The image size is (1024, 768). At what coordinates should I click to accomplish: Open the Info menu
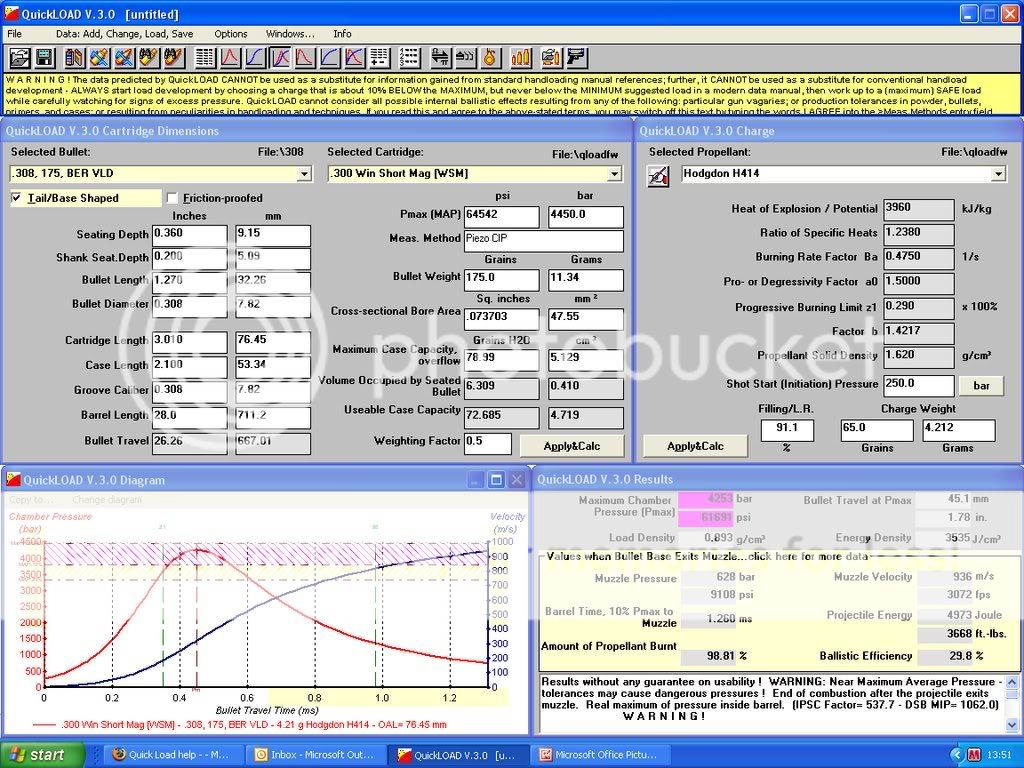[342, 33]
